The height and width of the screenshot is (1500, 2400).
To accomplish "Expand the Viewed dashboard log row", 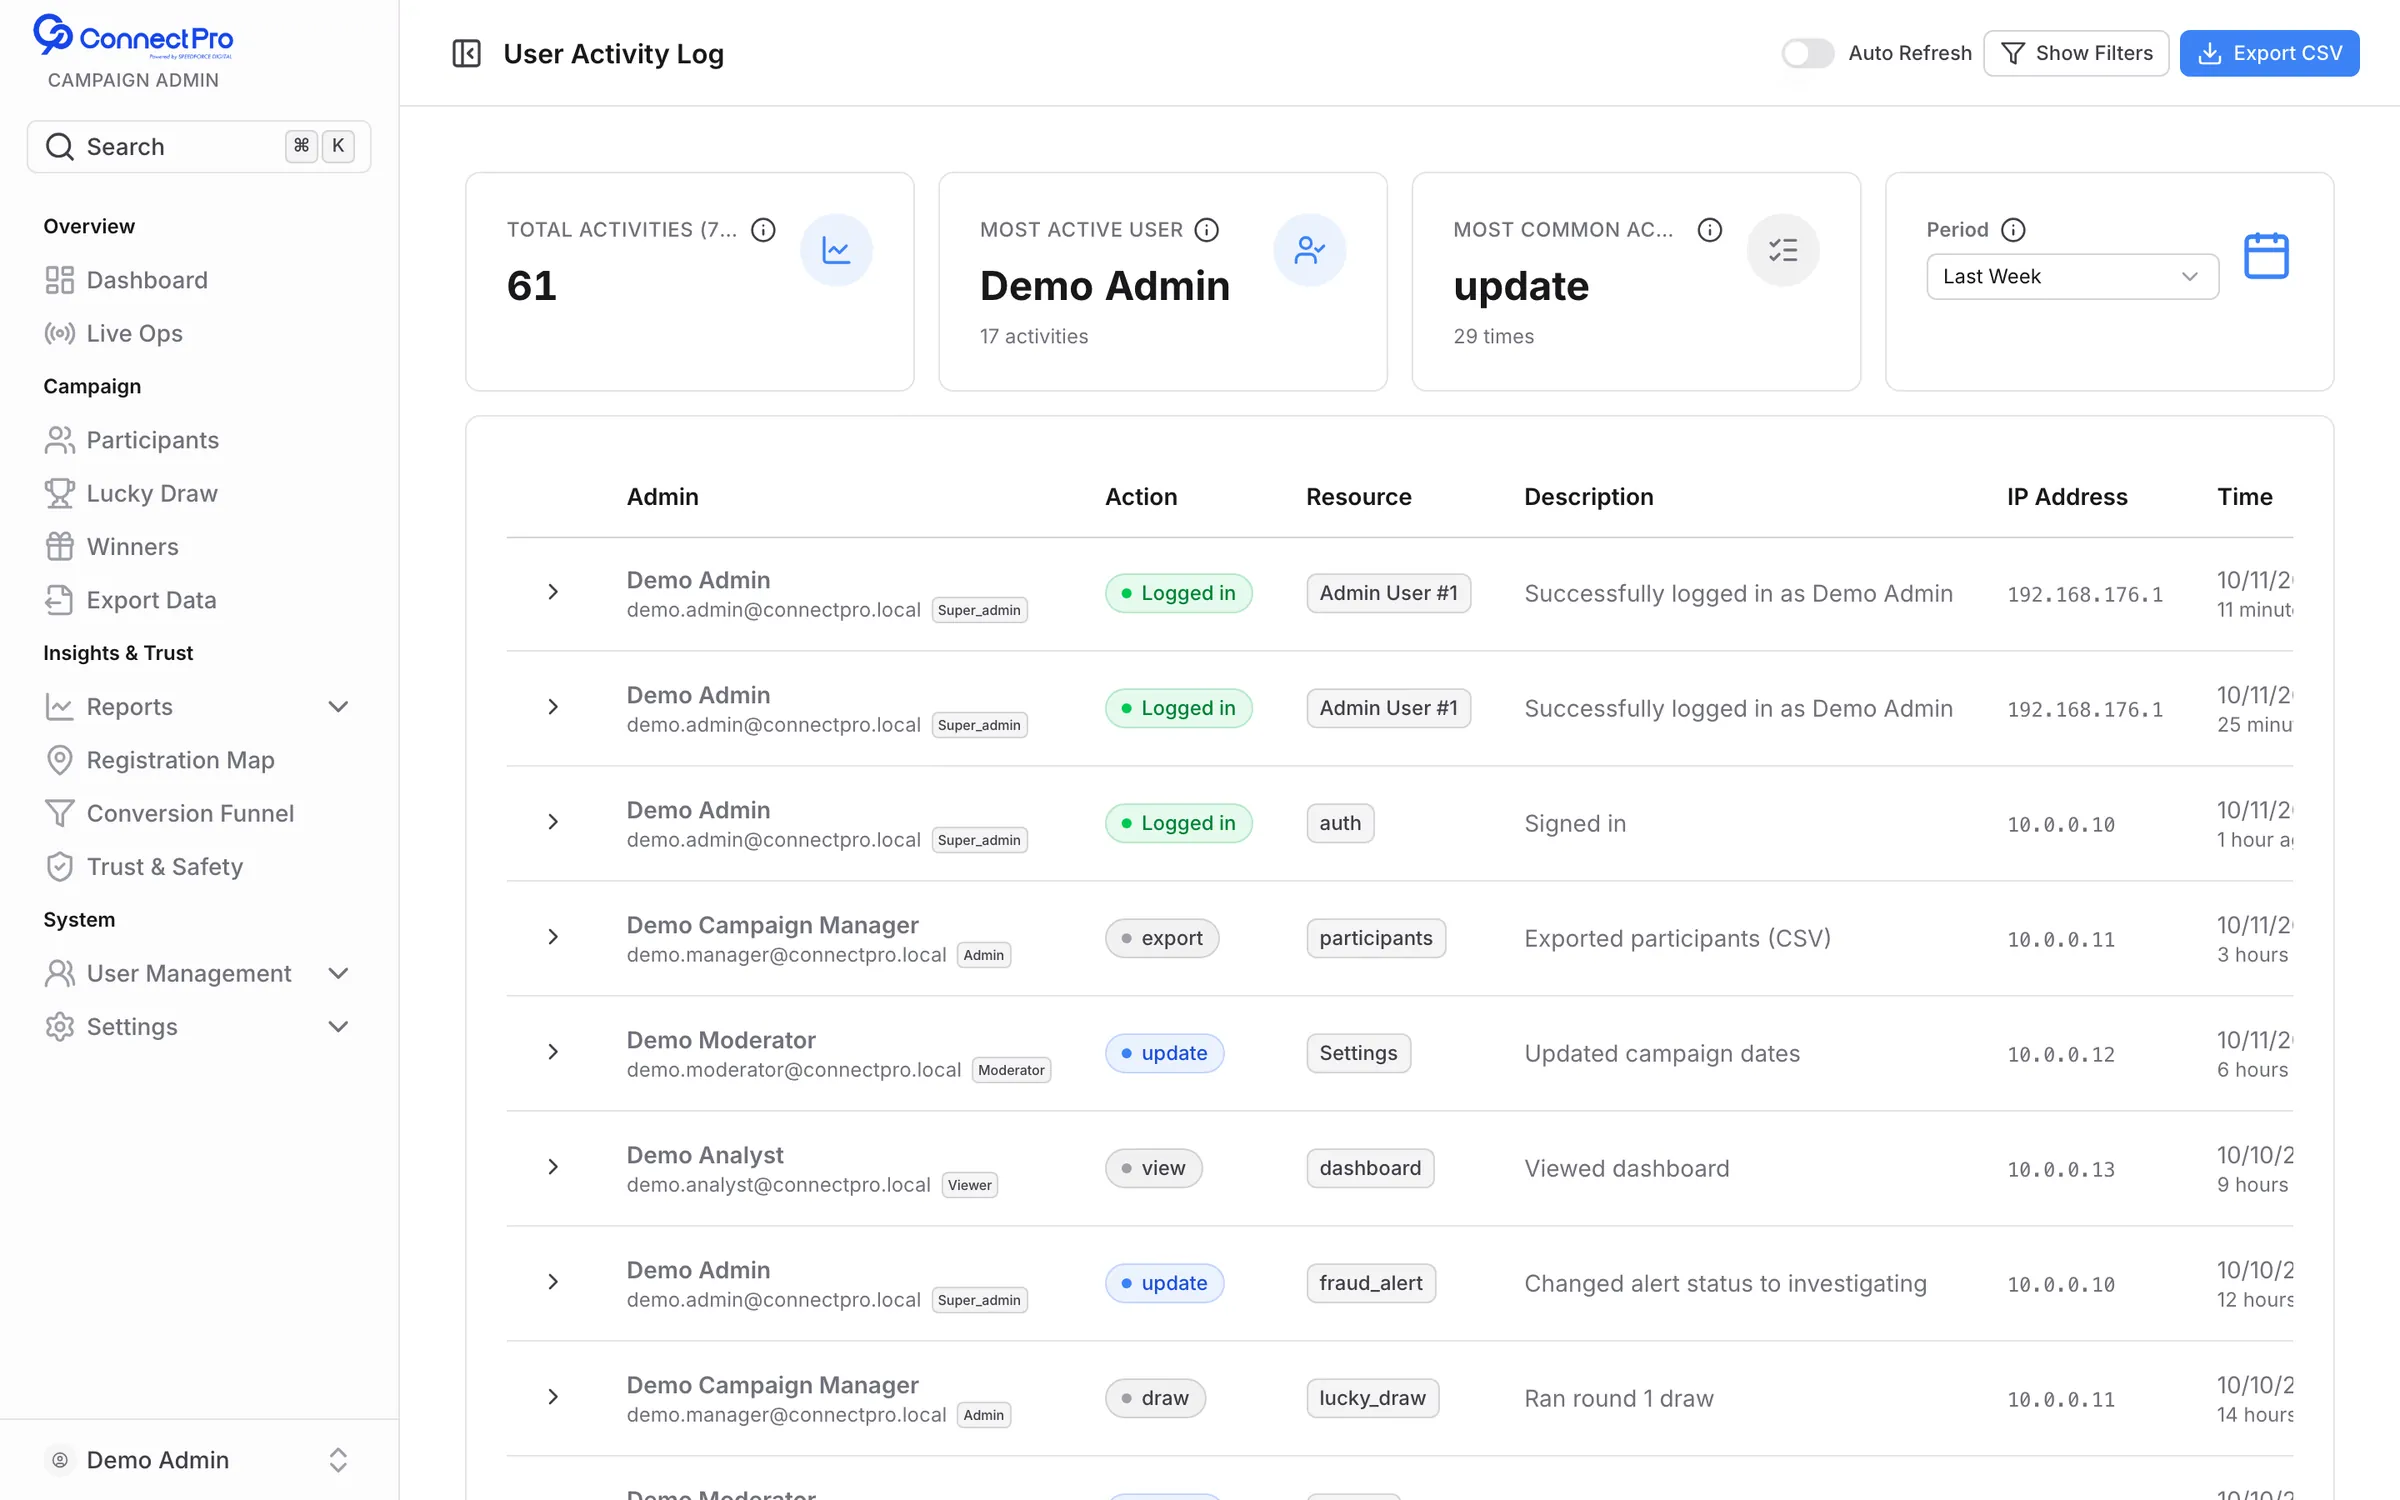I will (x=553, y=1167).
